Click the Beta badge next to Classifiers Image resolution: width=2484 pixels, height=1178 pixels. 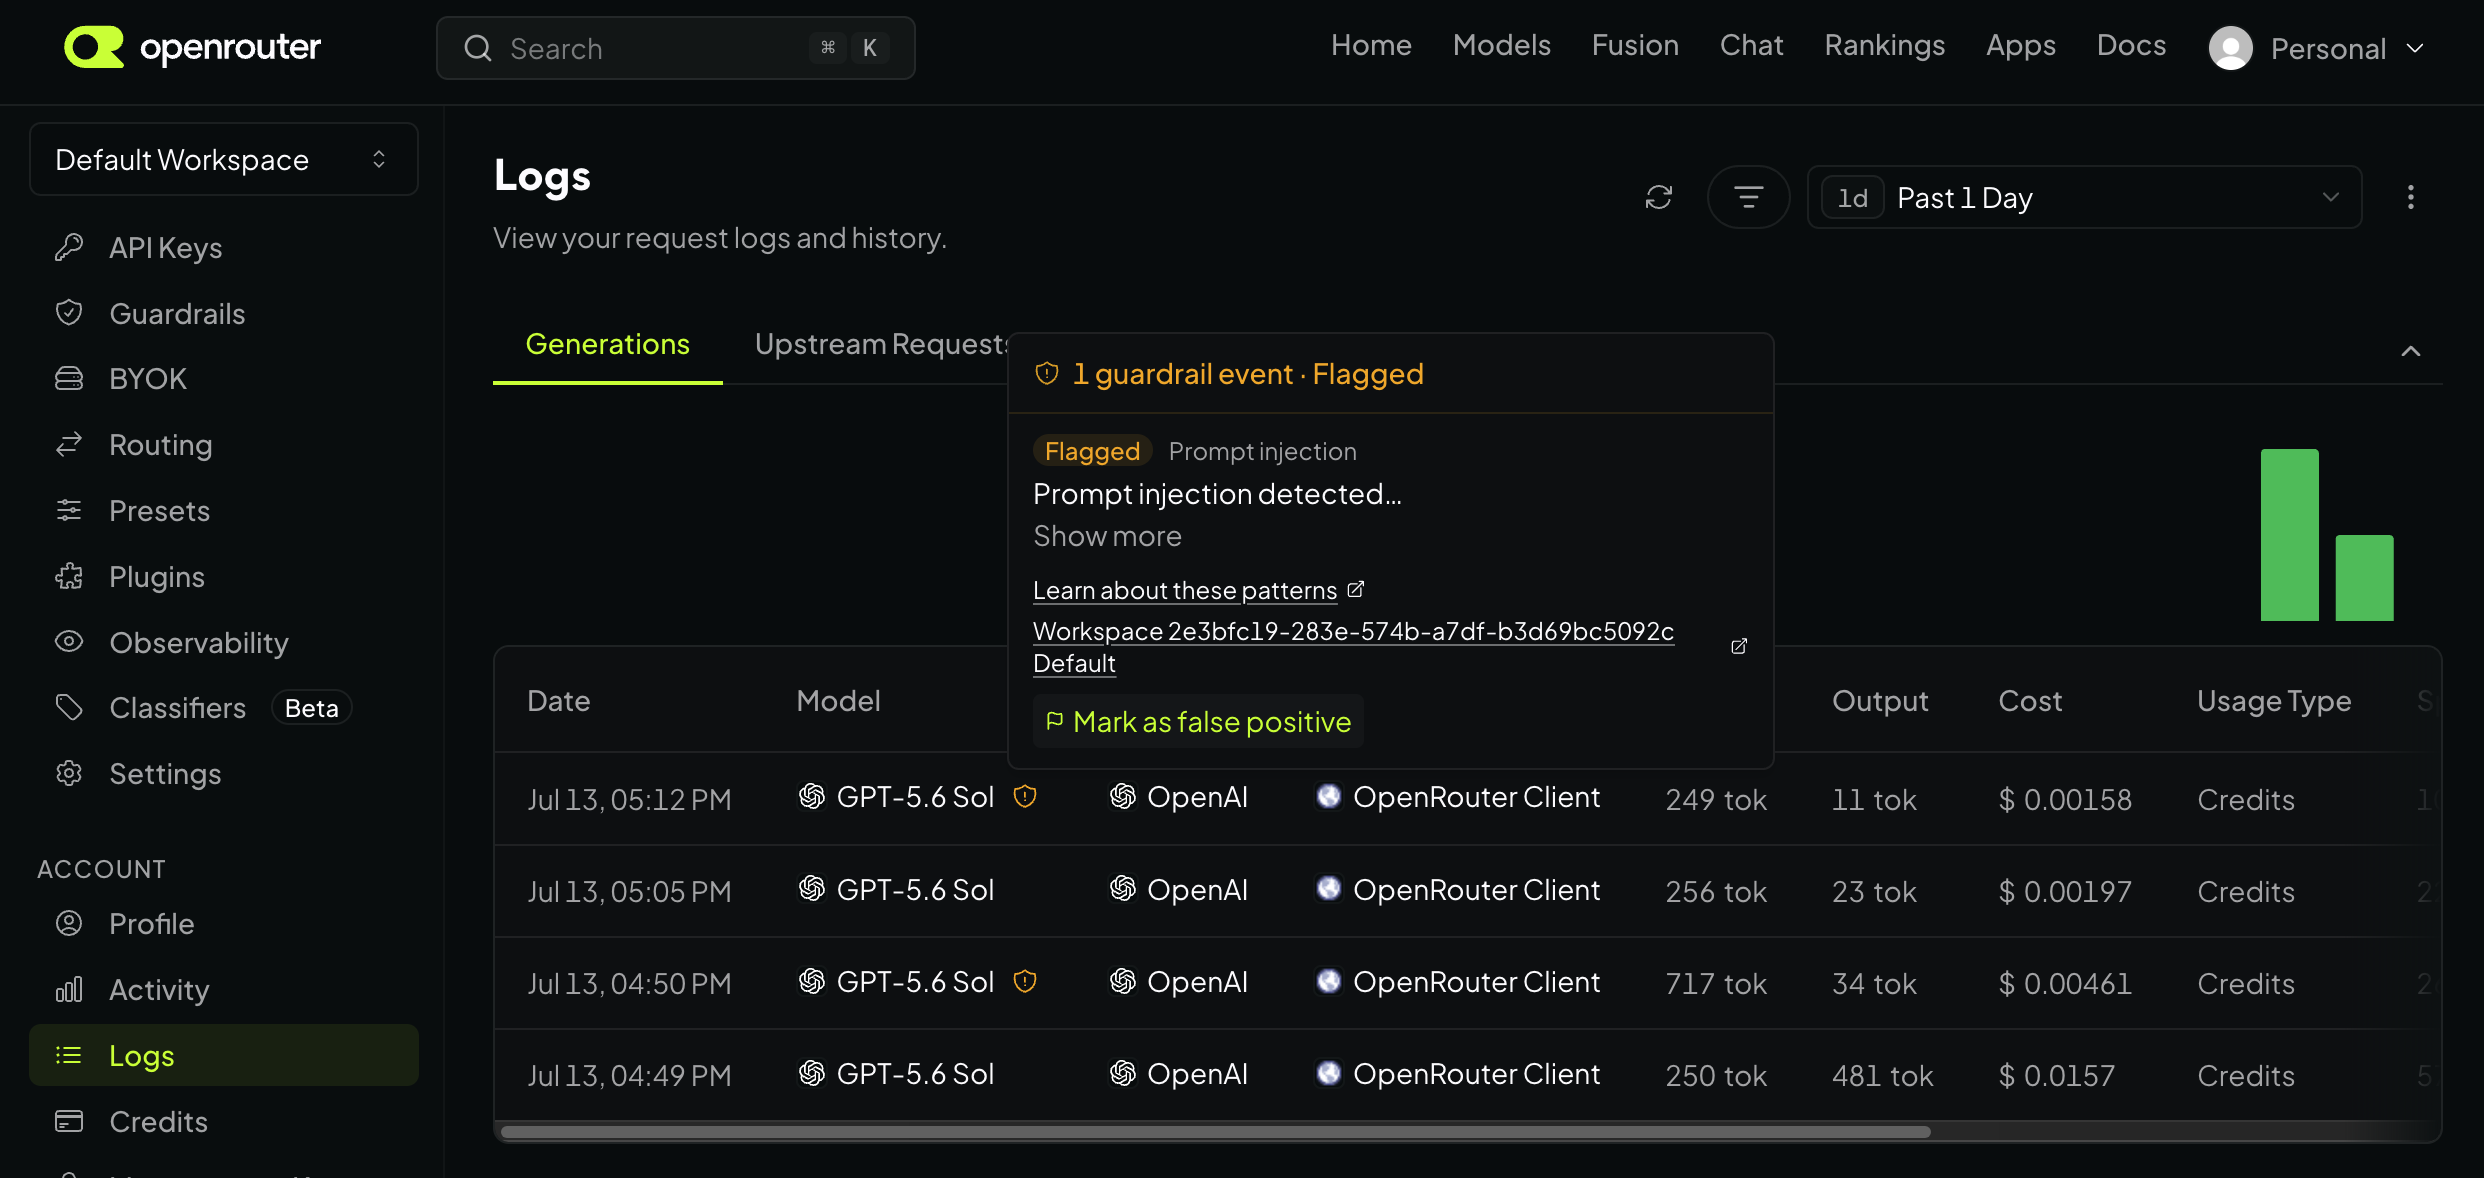tap(312, 708)
